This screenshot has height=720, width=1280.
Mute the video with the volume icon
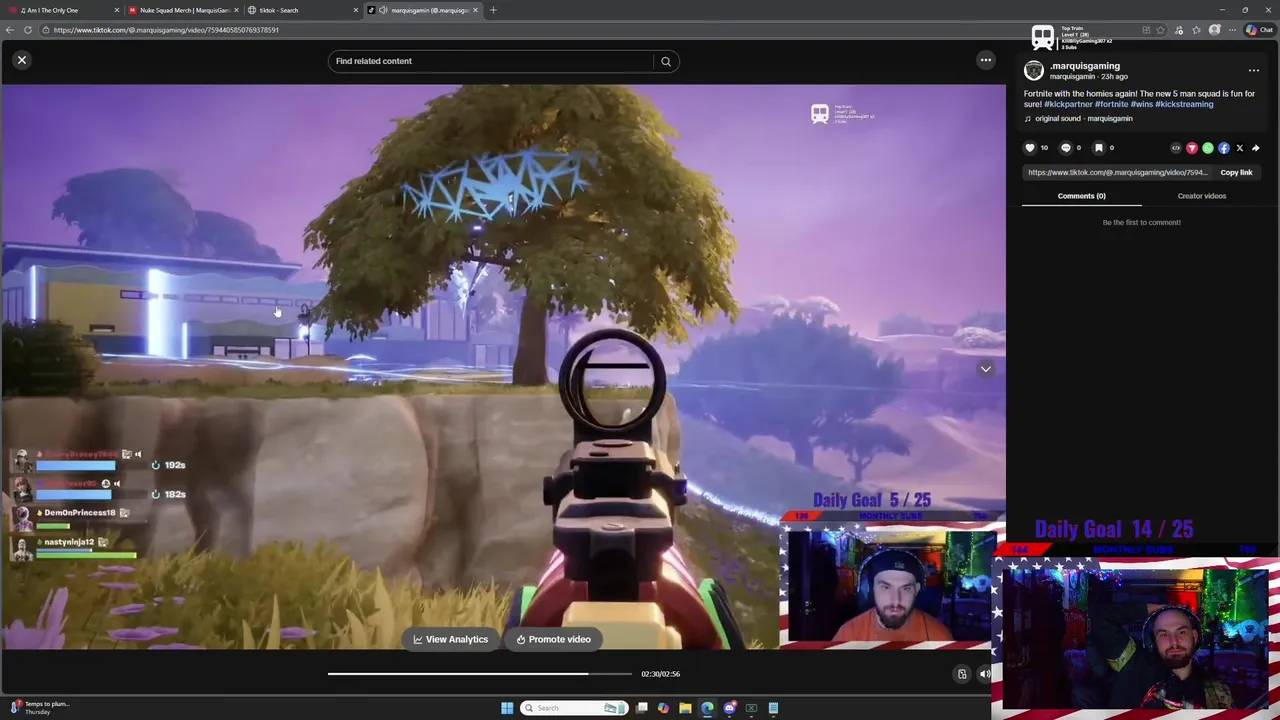(x=985, y=674)
